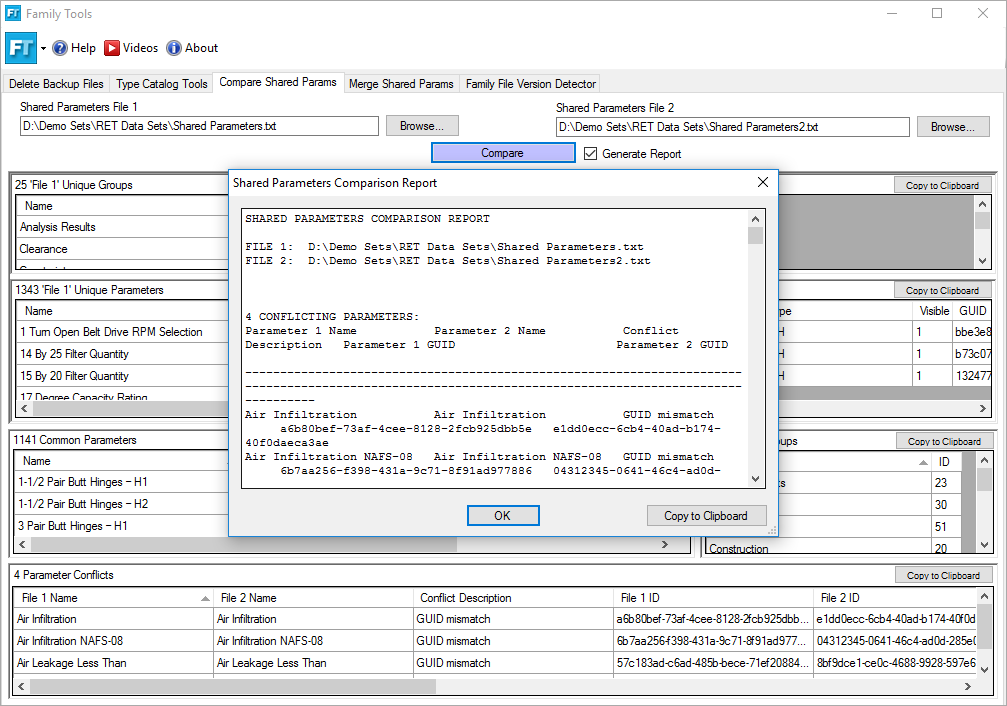This screenshot has height=706, width=1007.
Task: Click the Family Tools FT logo button
Action: (x=21, y=48)
